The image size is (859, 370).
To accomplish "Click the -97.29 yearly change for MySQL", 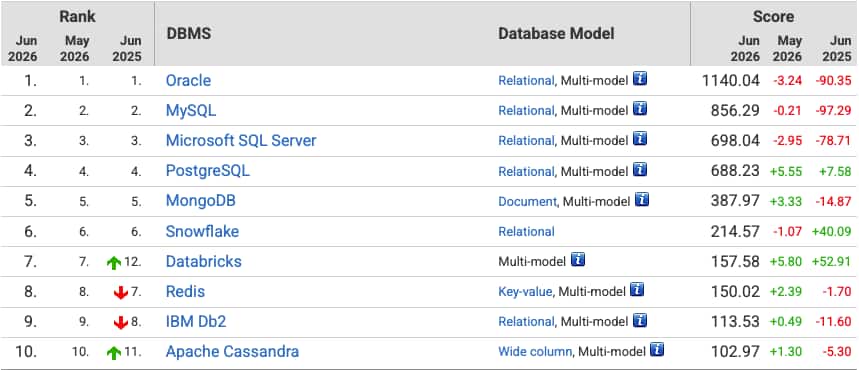I will (x=833, y=111).
